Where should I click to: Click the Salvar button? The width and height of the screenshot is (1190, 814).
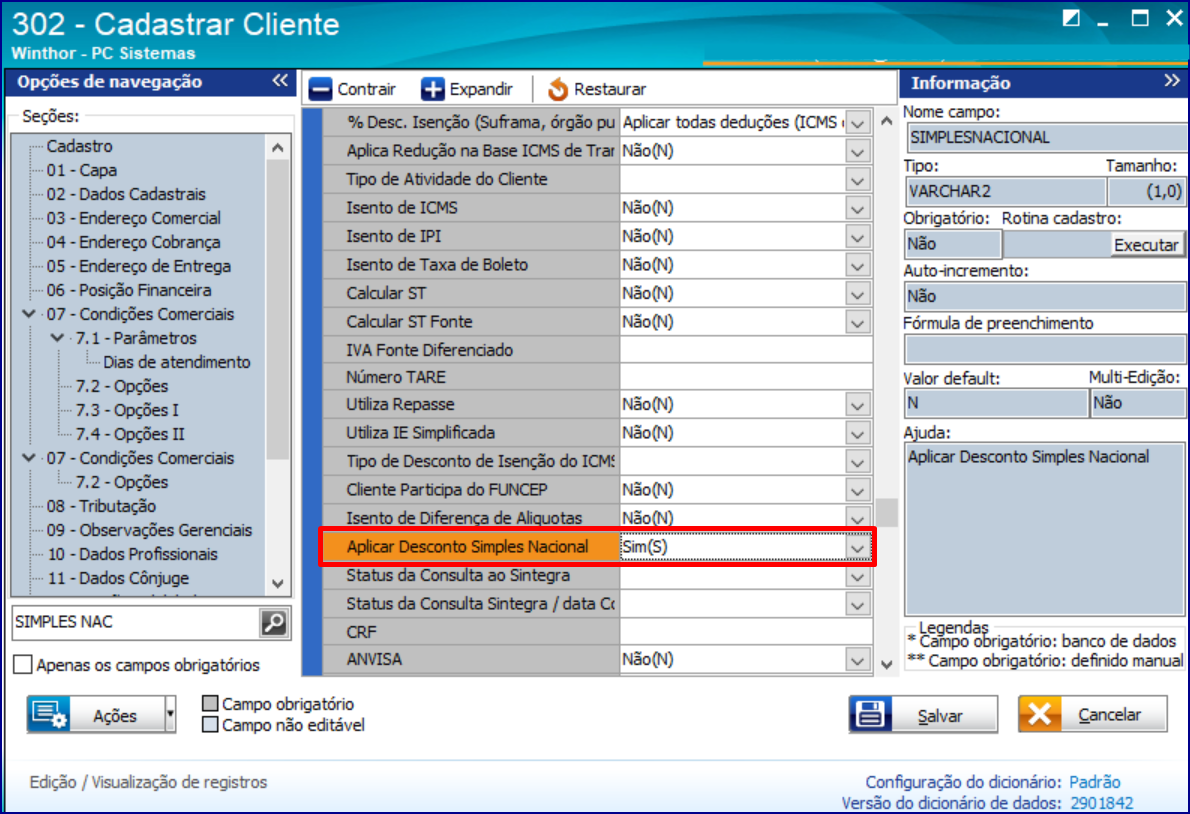tap(924, 715)
